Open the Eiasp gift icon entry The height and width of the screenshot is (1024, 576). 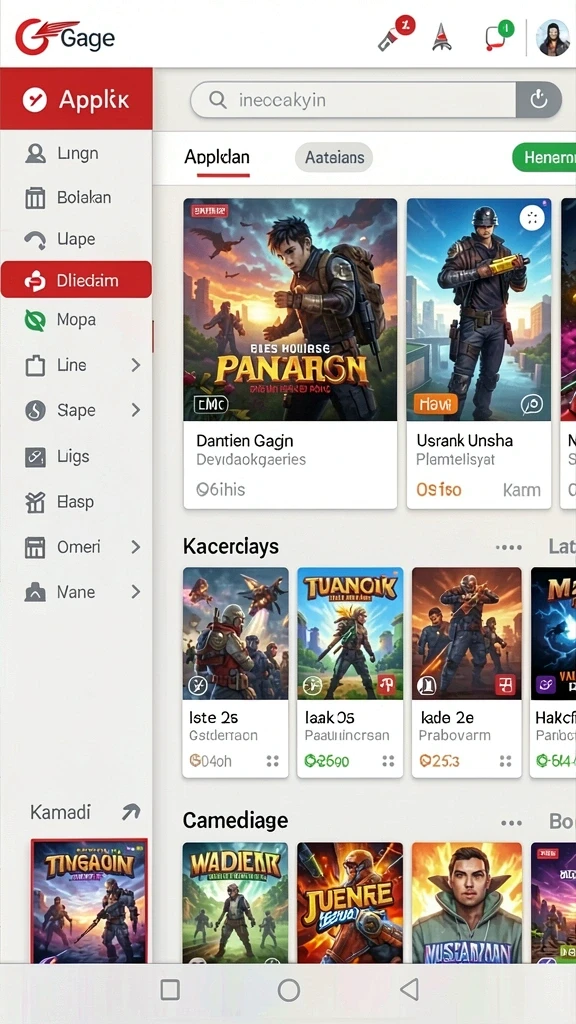click(35, 502)
